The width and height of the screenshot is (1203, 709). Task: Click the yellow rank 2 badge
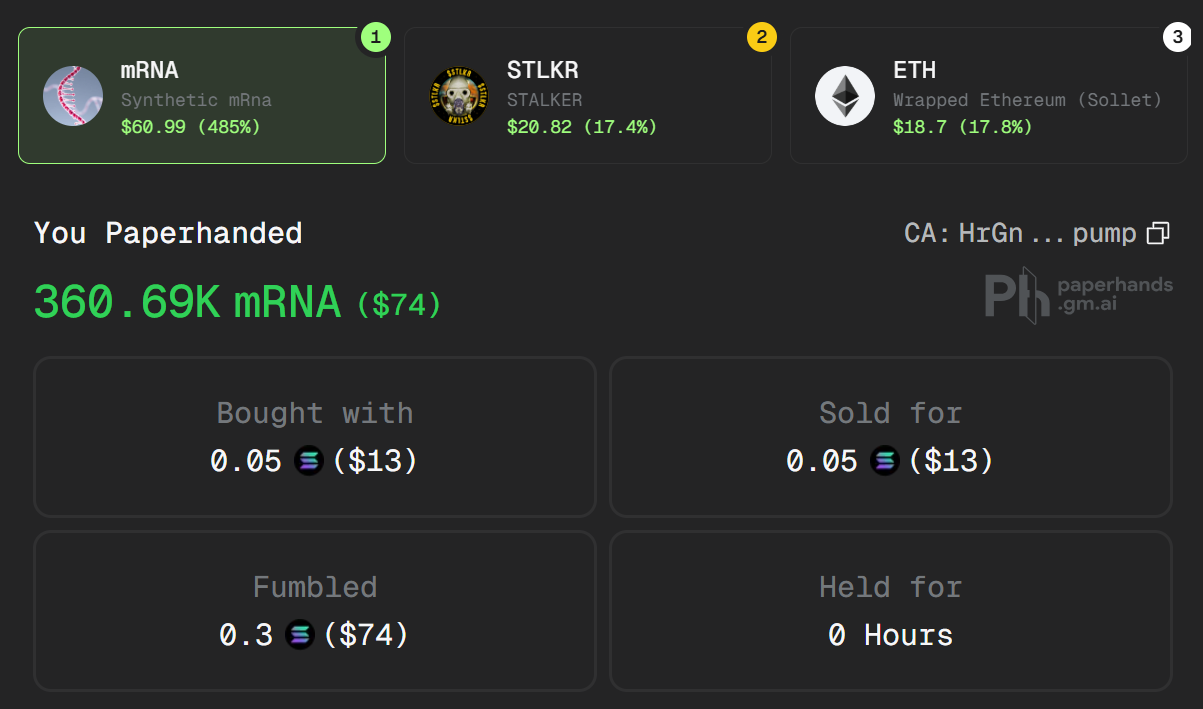(761, 38)
